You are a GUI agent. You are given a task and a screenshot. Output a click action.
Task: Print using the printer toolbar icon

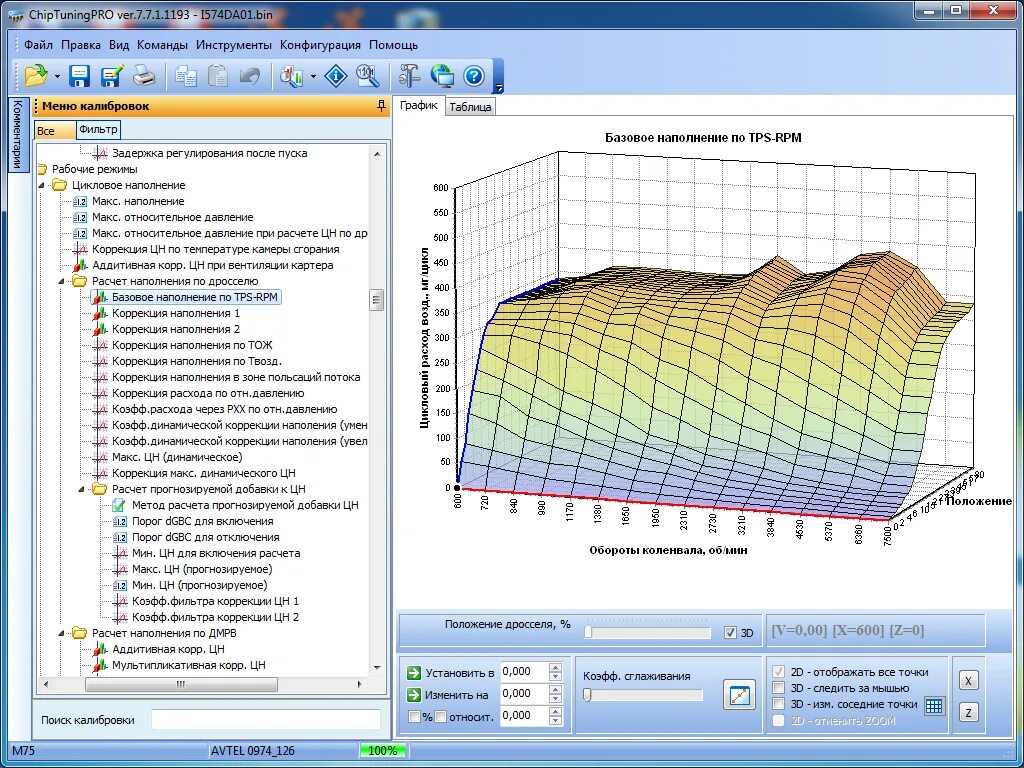144,76
